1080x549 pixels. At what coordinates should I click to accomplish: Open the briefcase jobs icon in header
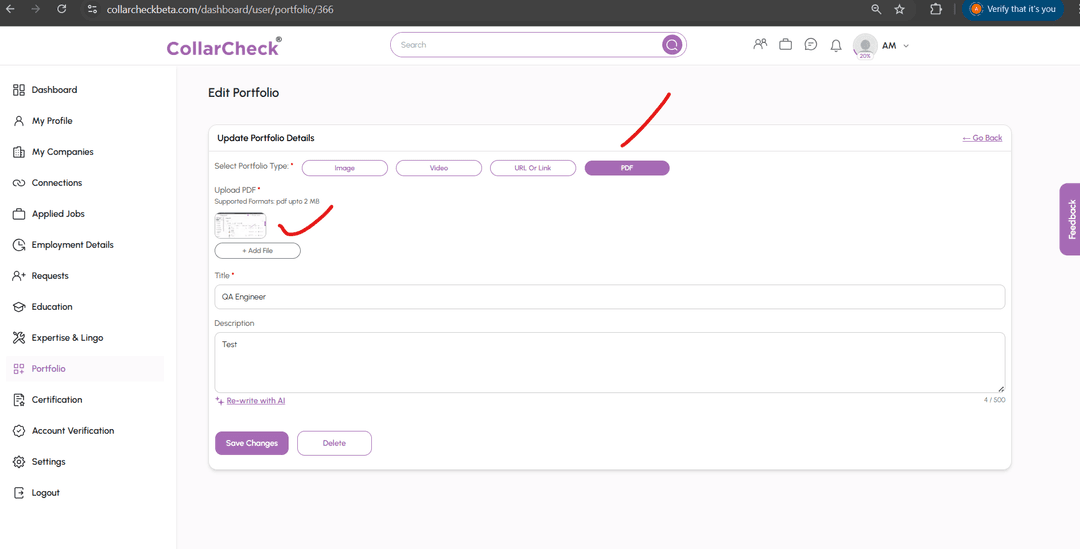point(785,45)
